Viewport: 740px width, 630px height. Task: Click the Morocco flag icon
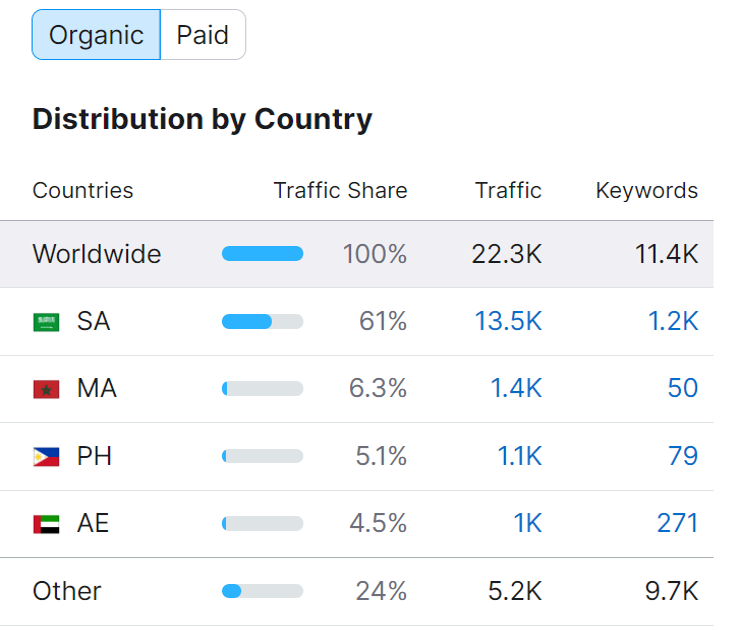[x=46, y=389]
